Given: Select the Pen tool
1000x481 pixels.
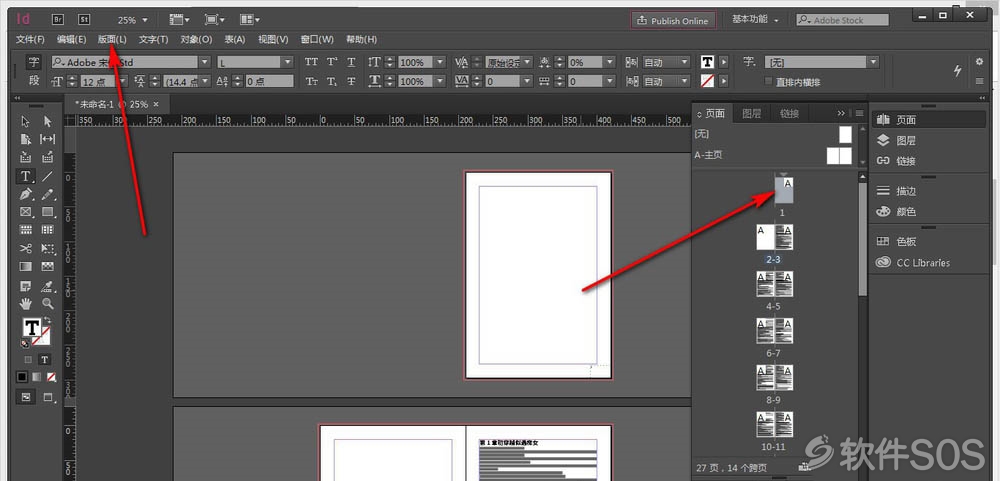Looking at the screenshot, I should (x=26, y=194).
